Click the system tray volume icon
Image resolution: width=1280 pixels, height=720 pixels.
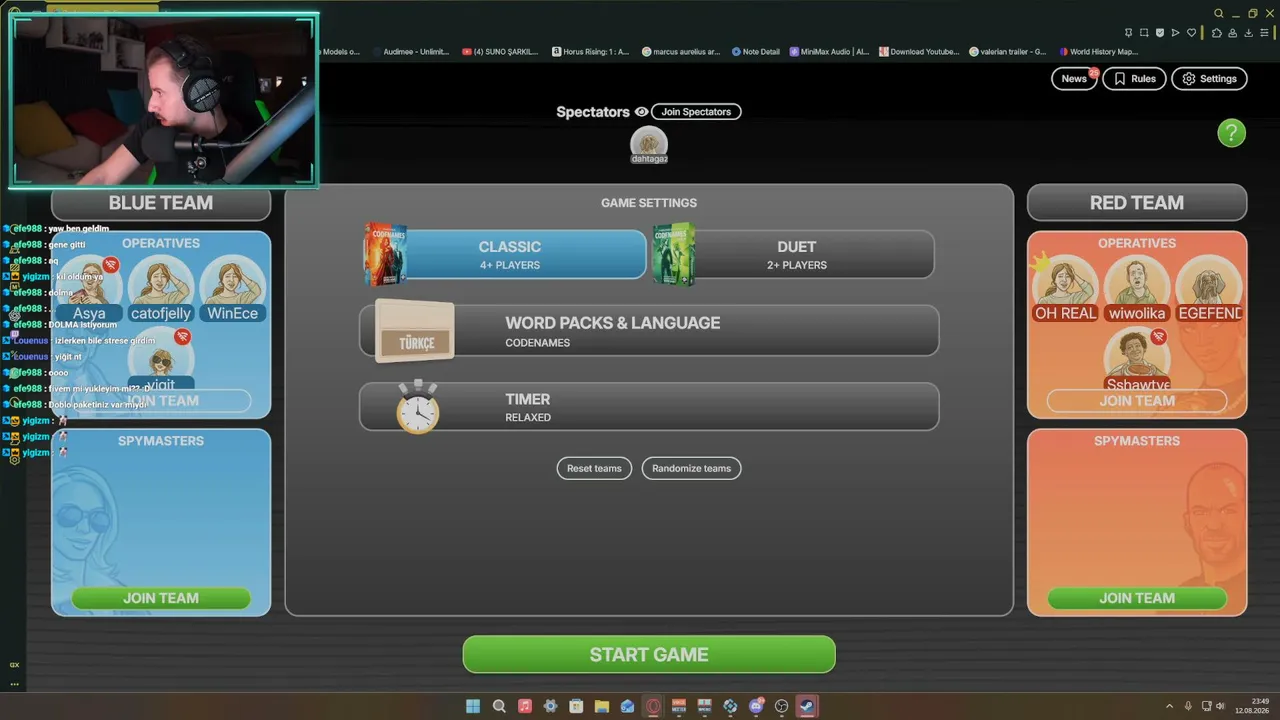[x=1220, y=706]
